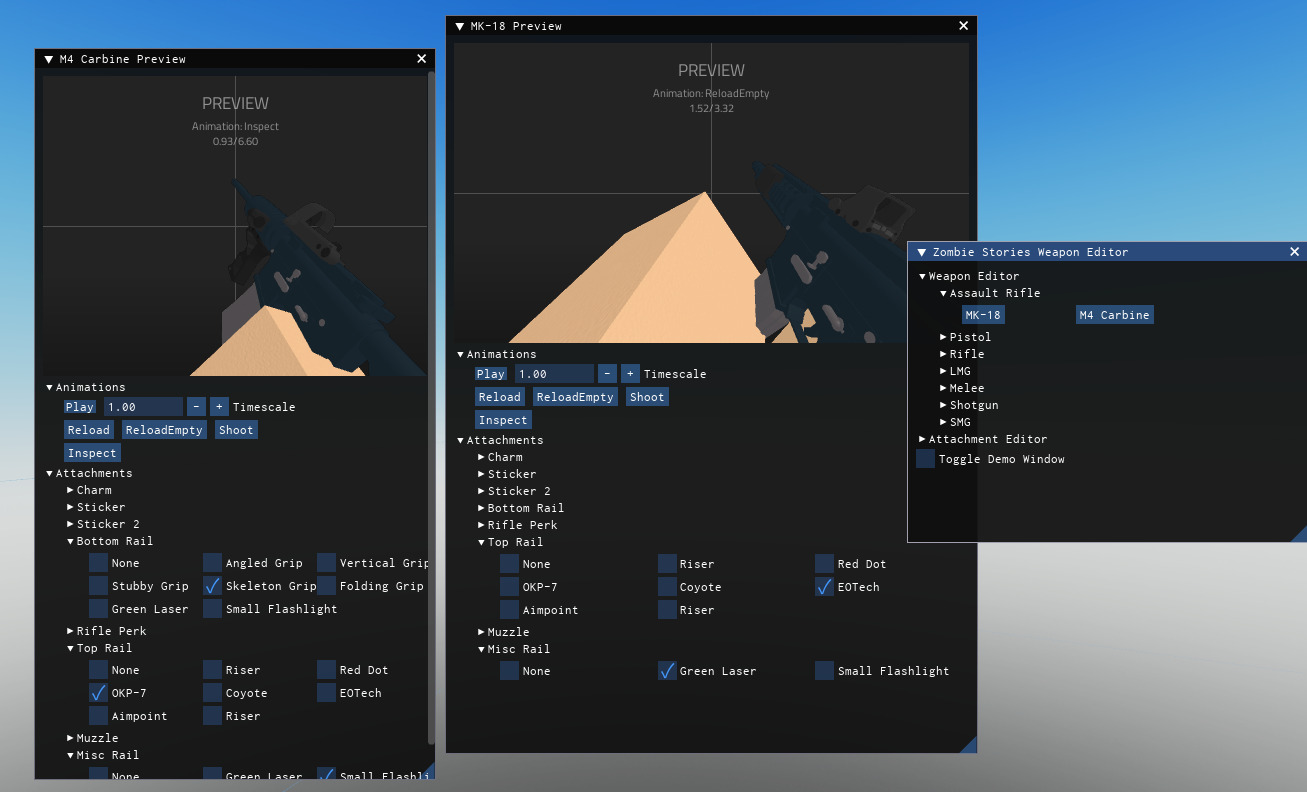Check Small Flashlight in MK-18 Misc Rail
The image size is (1307, 792).
point(823,671)
